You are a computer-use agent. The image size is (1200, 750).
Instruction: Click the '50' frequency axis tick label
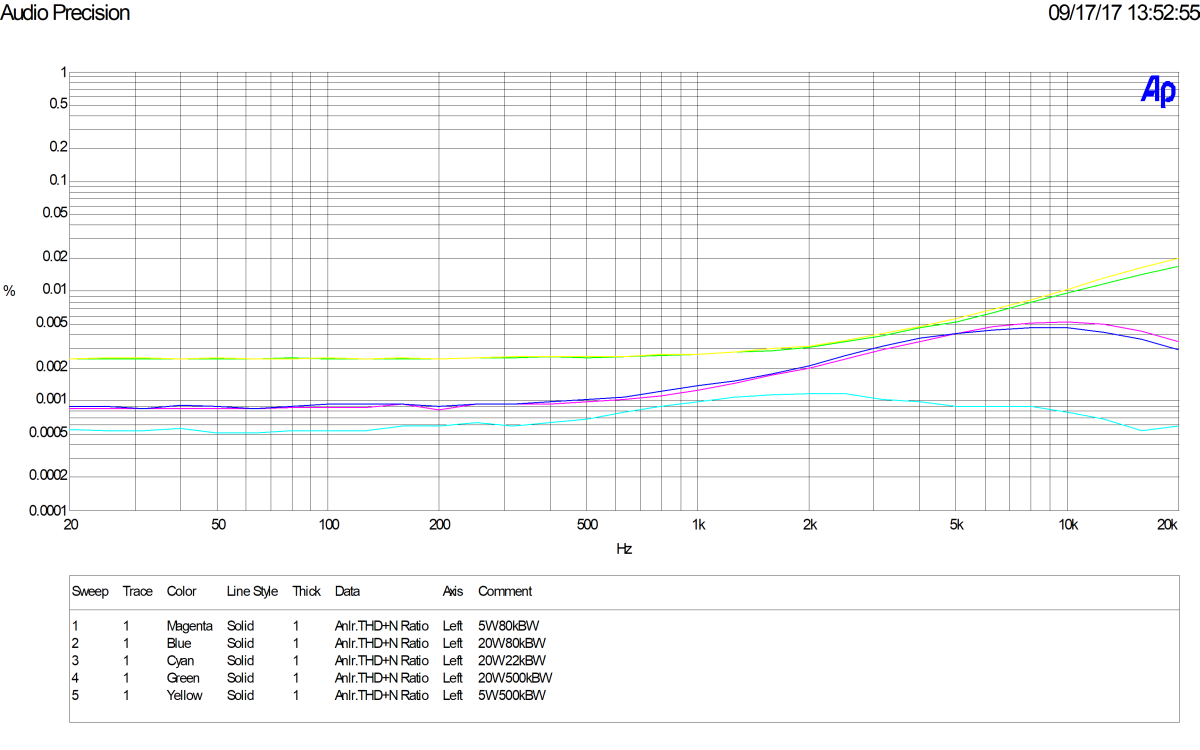pos(217,525)
